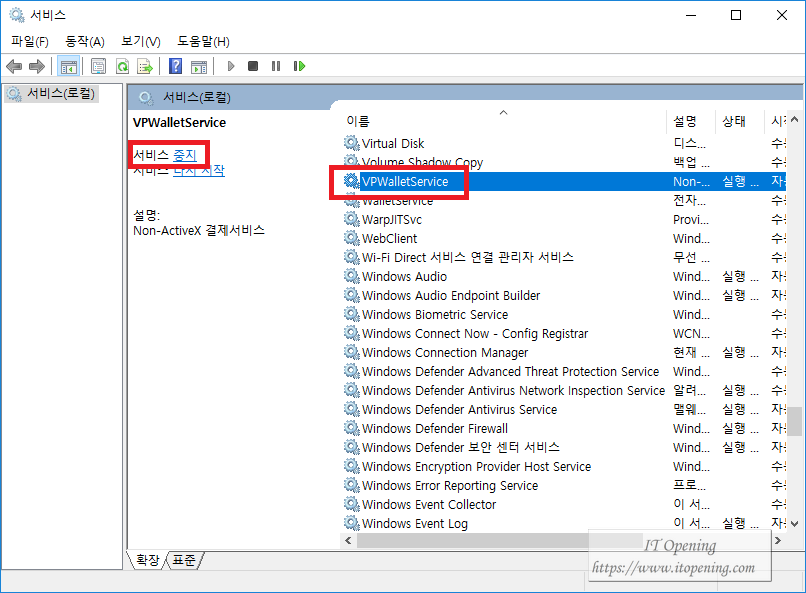The height and width of the screenshot is (593, 806).
Task: Switch to the 표준 tab
Action: (185, 561)
